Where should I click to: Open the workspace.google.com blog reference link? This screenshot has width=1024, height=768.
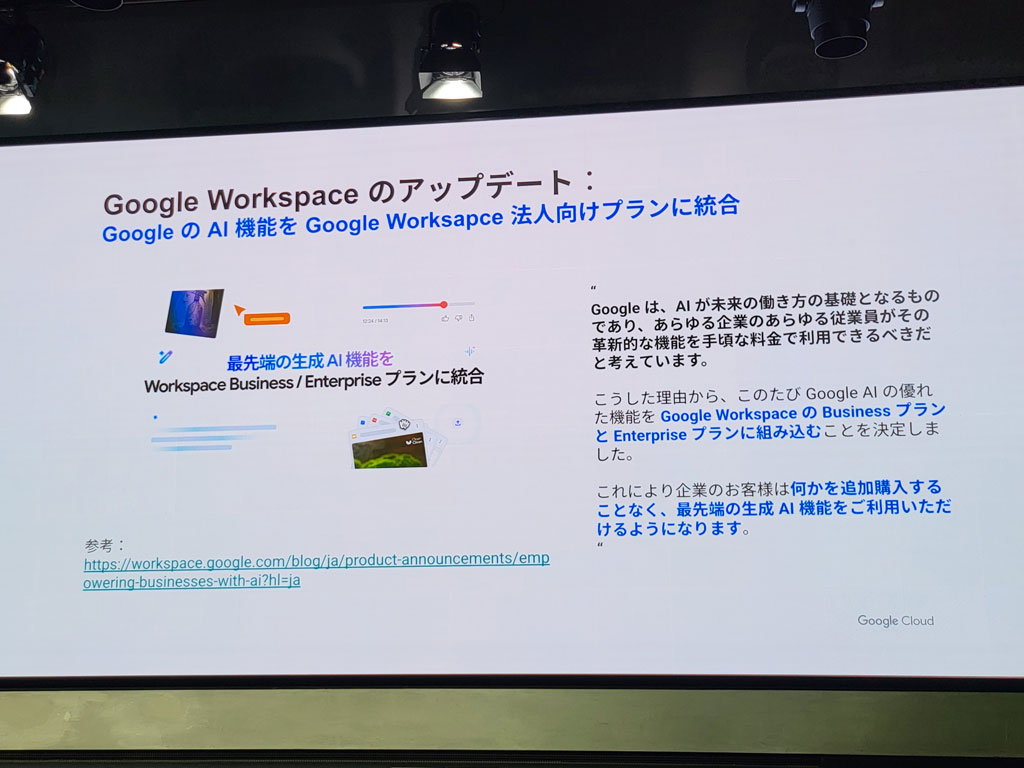tap(316, 569)
